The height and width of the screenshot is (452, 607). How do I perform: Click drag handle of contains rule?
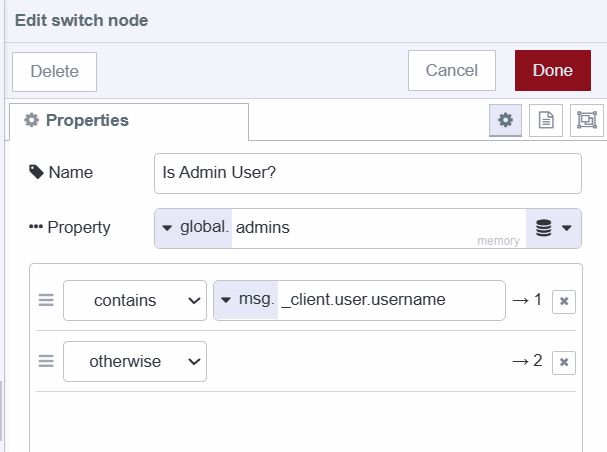45,300
